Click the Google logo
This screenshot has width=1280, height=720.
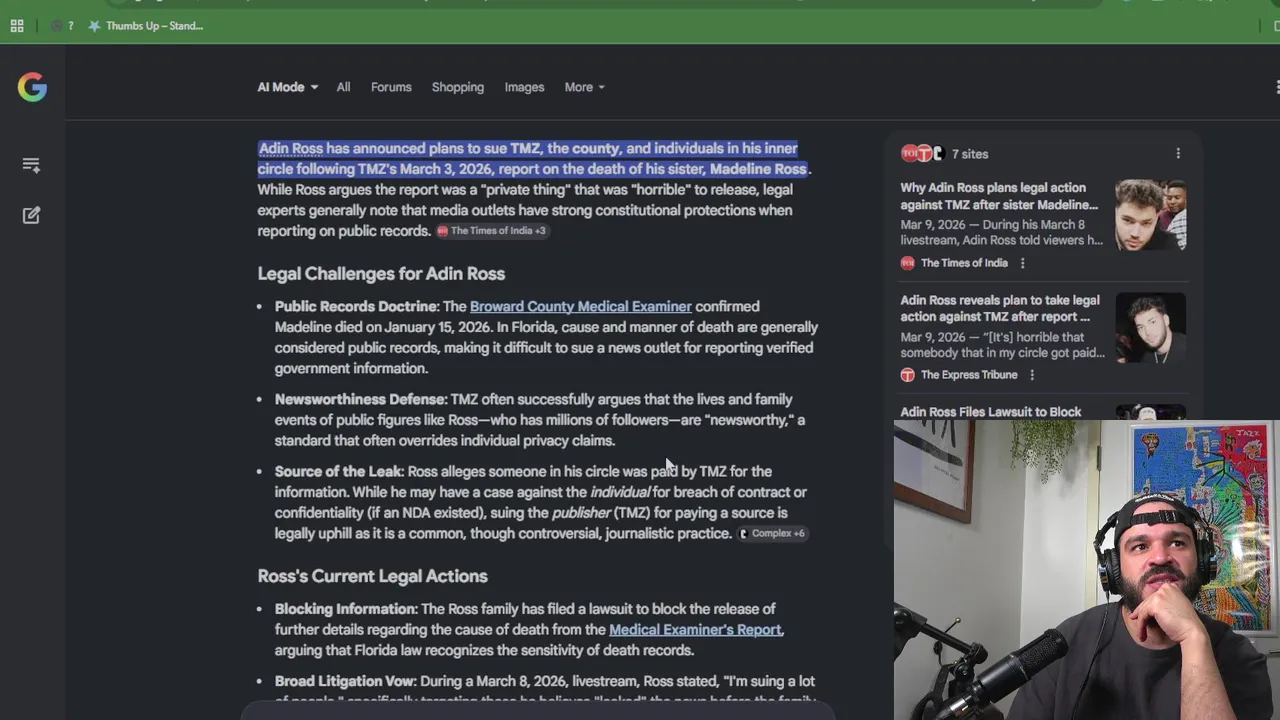point(32,87)
